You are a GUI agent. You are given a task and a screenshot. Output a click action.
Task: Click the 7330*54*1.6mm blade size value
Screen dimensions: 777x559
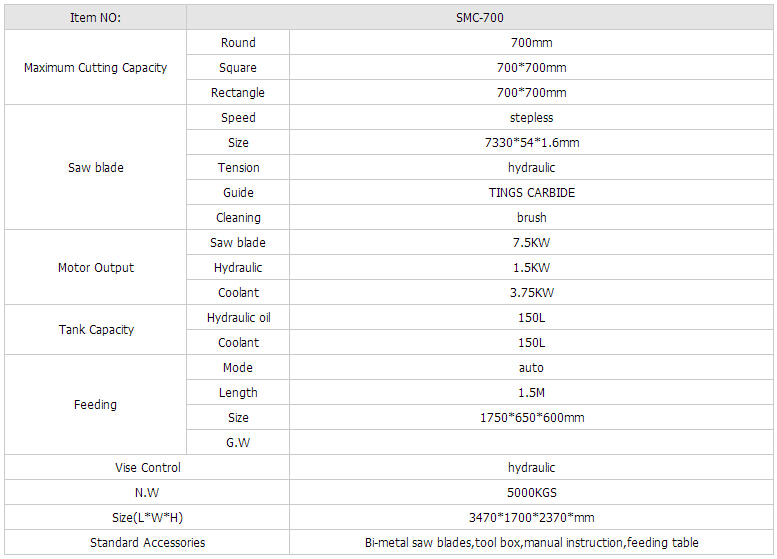coord(531,143)
